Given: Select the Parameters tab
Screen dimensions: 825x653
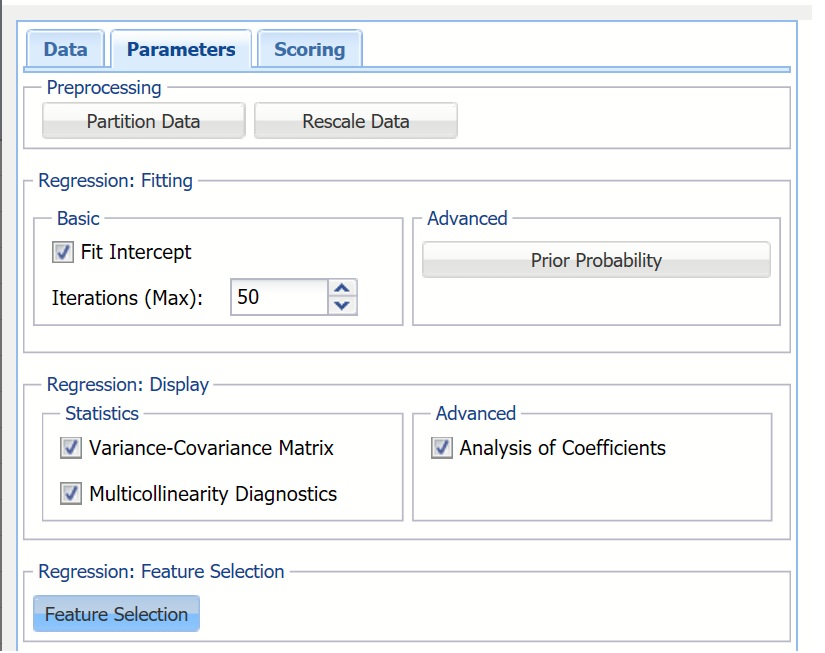Looking at the screenshot, I should click(x=181, y=49).
